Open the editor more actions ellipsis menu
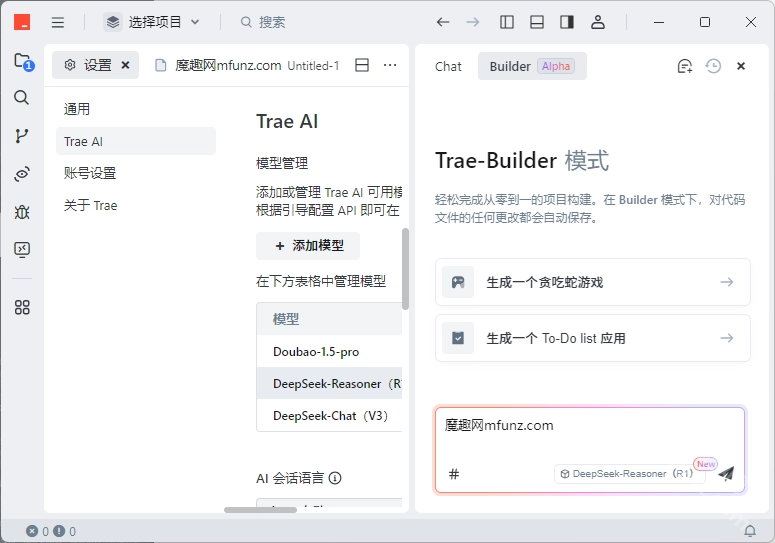Image resolution: width=775 pixels, height=543 pixels. pyautogui.click(x=390, y=65)
